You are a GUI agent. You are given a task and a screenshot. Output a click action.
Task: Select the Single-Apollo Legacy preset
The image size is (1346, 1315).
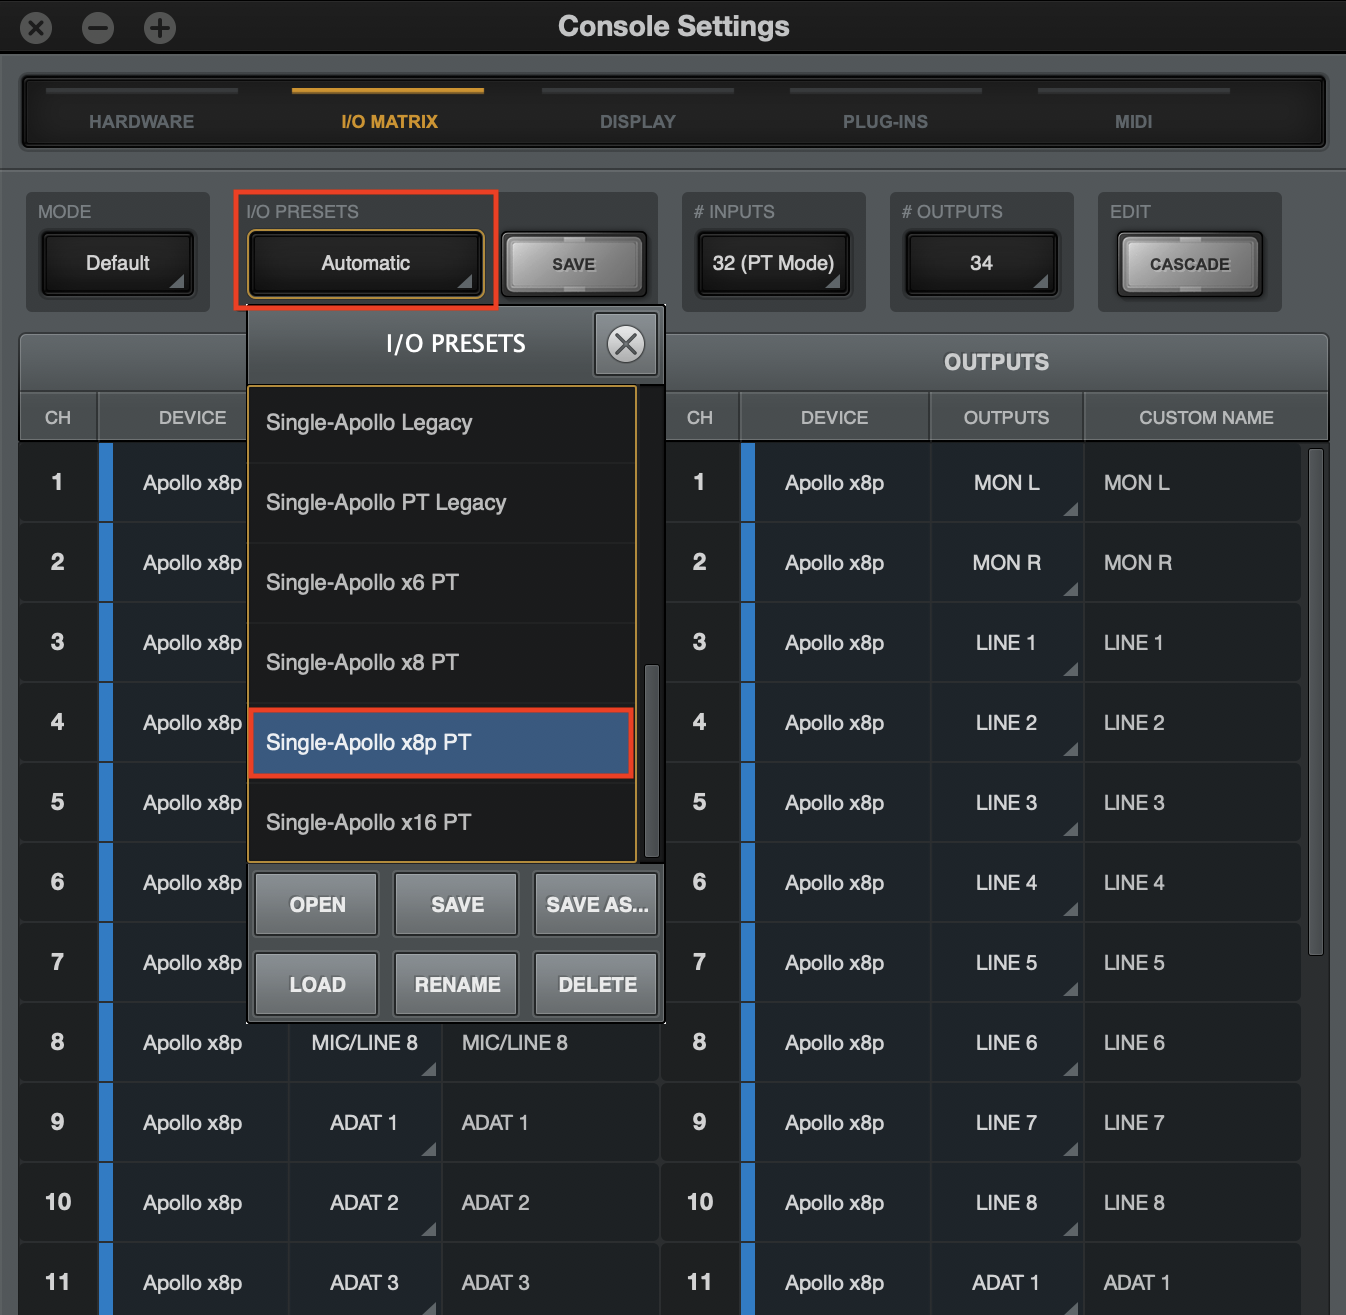[440, 422]
